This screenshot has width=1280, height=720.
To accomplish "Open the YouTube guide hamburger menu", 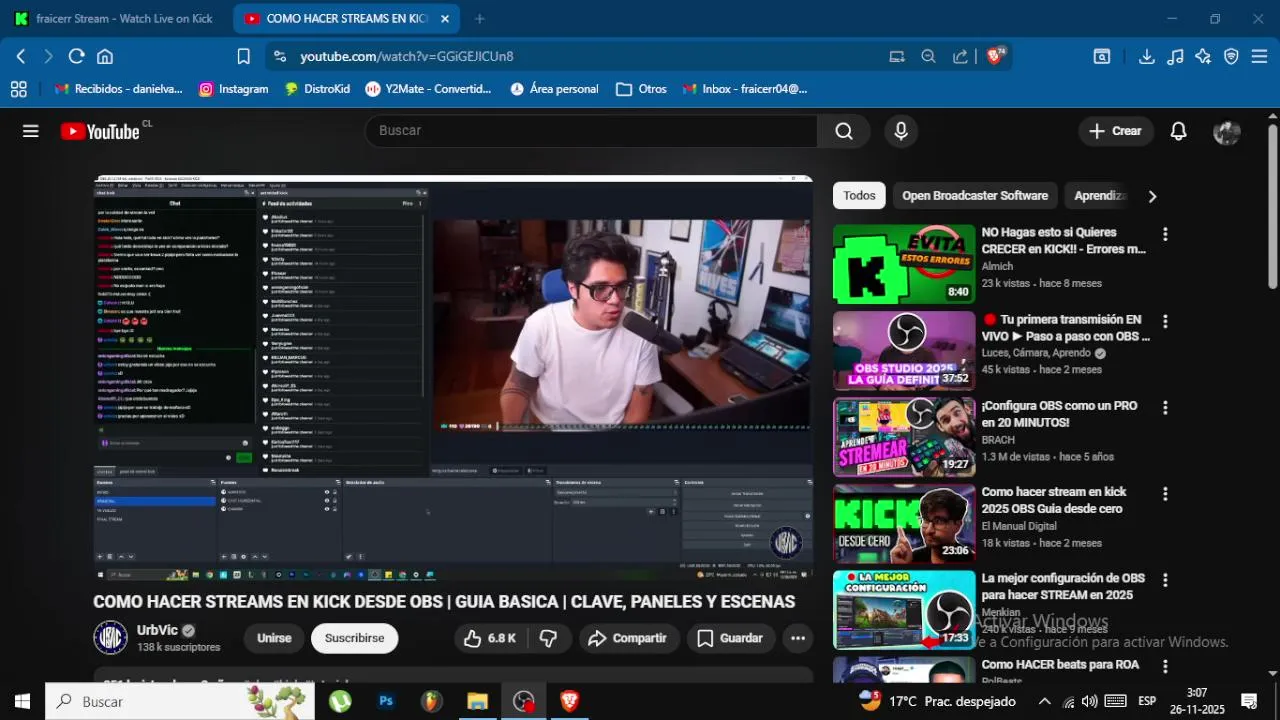I will [31, 131].
